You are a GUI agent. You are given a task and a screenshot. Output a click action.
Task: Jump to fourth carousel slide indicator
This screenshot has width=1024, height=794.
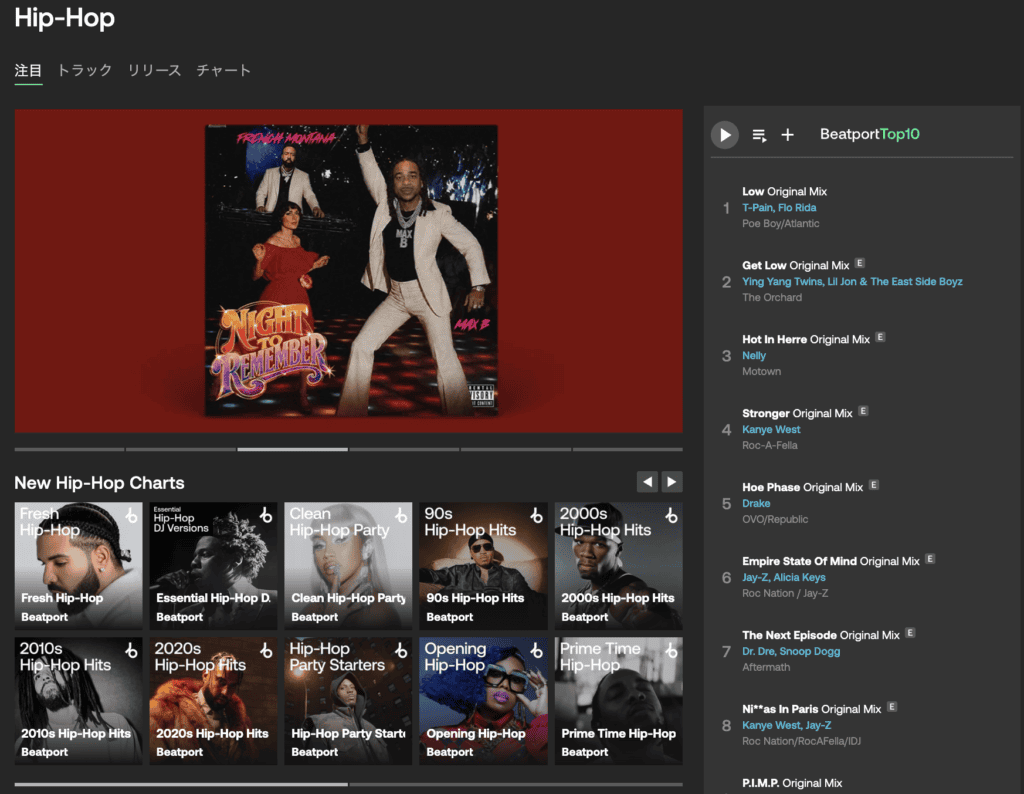404,449
